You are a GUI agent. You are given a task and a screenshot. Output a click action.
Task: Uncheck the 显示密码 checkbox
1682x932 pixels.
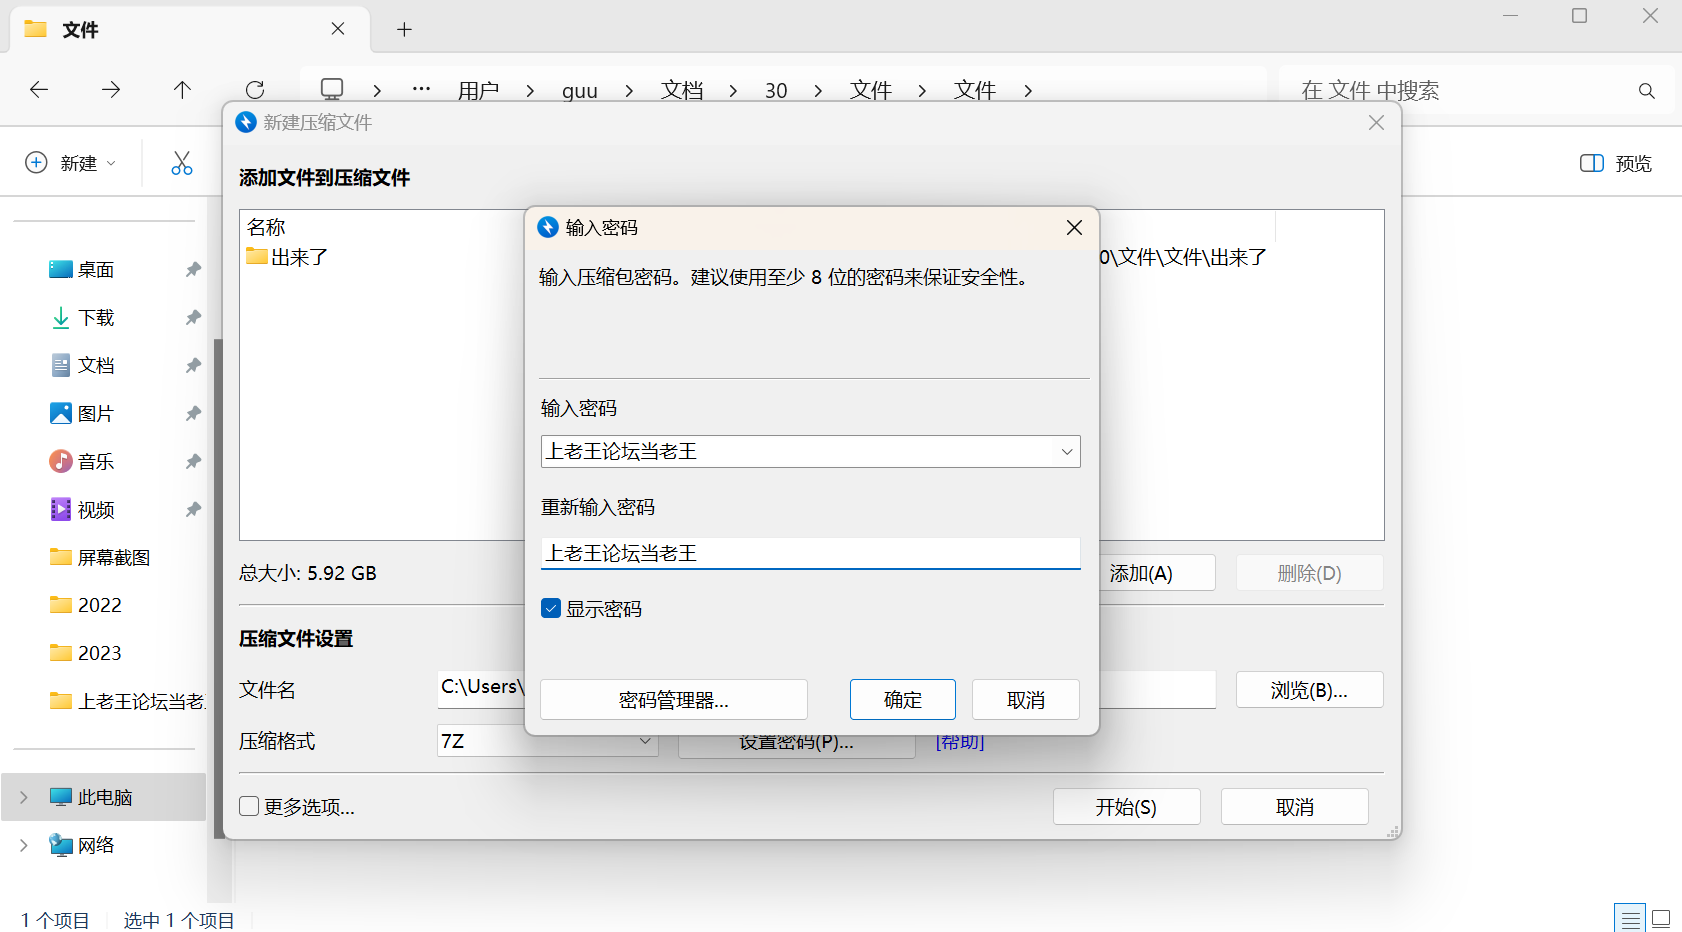coord(551,608)
